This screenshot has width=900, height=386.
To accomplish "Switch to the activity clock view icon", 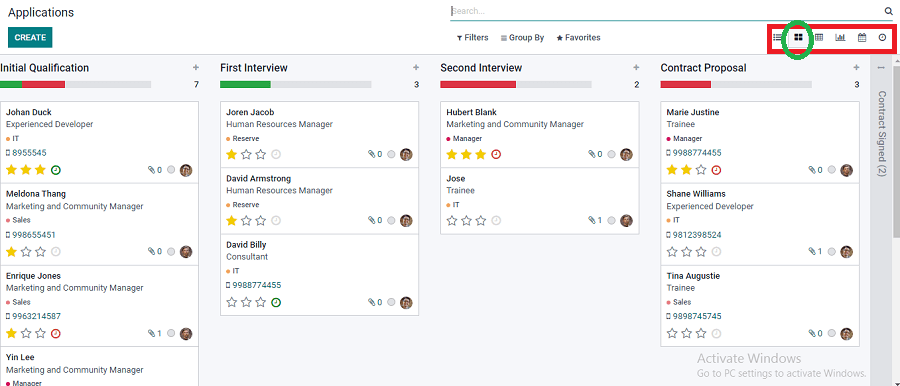I will click(x=883, y=37).
